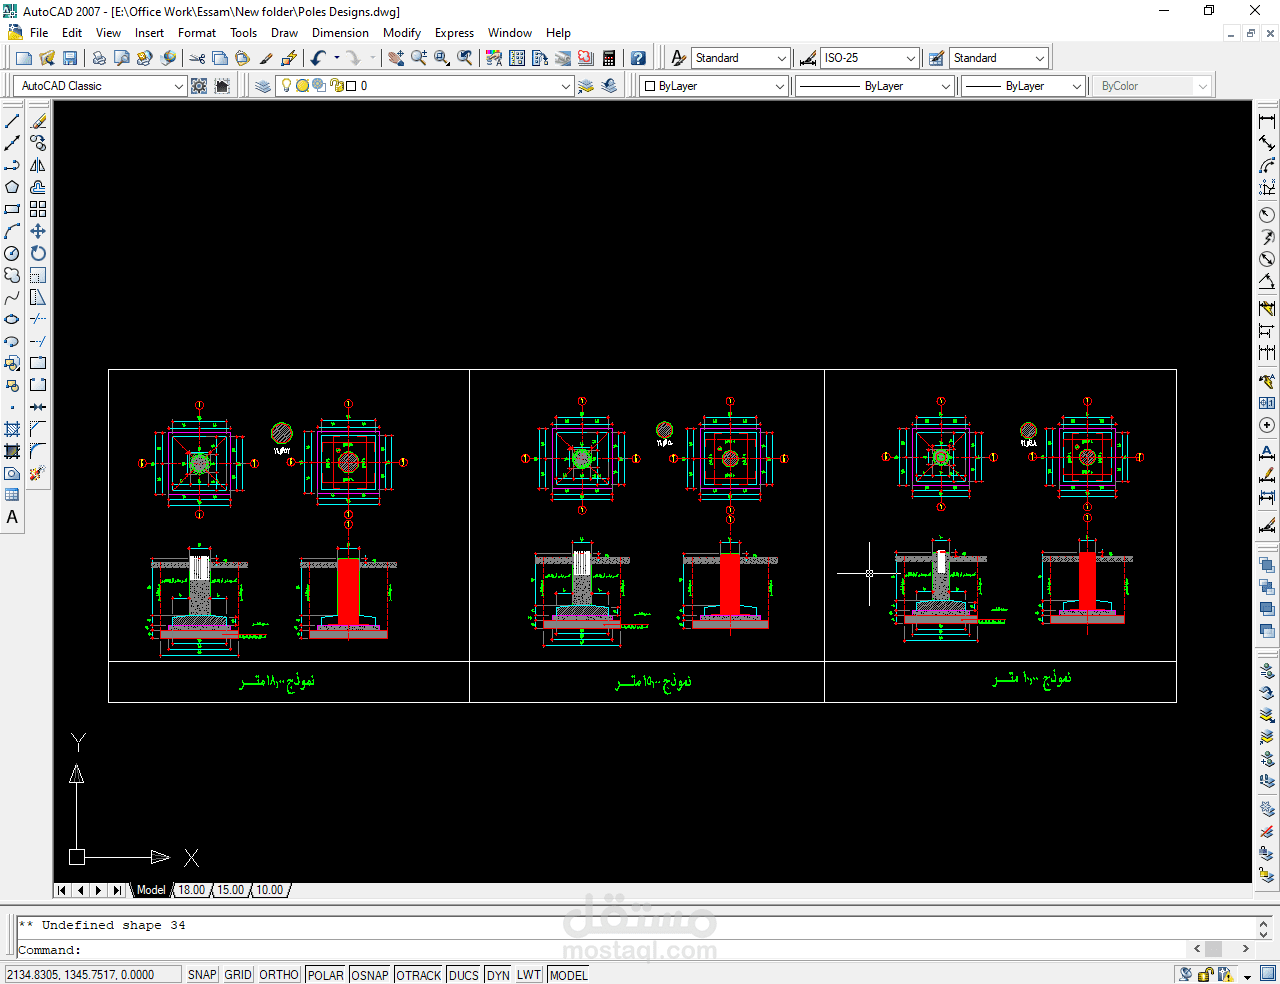Select the Spline draw tool
1280x984 pixels.
coord(12,297)
